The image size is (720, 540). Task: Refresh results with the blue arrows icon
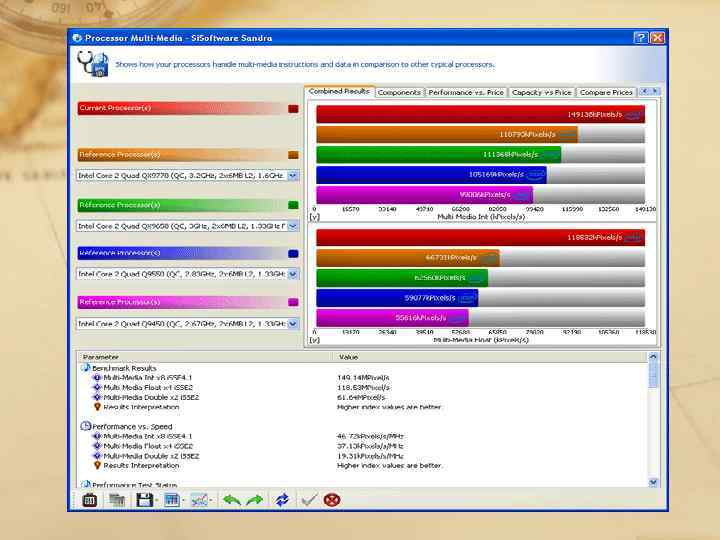point(282,500)
